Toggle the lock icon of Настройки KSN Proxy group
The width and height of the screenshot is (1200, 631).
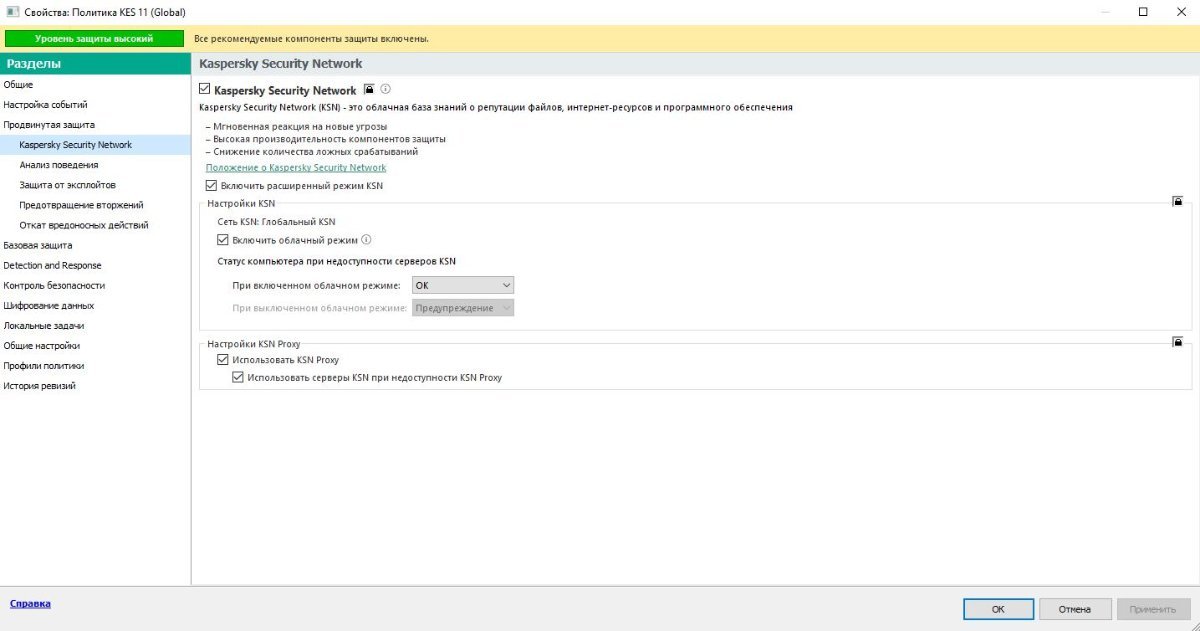[x=1178, y=342]
